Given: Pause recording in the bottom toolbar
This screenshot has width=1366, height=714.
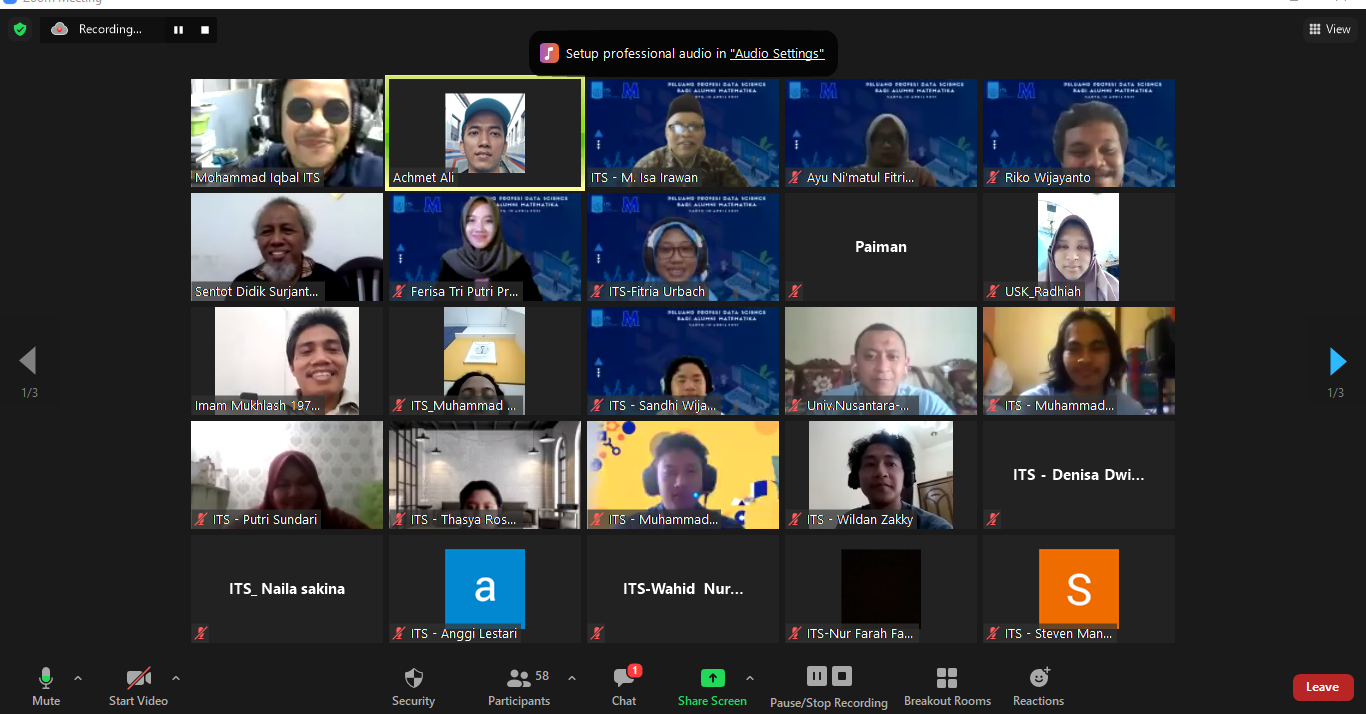Looking at the screenshot, I should (816, 677).
